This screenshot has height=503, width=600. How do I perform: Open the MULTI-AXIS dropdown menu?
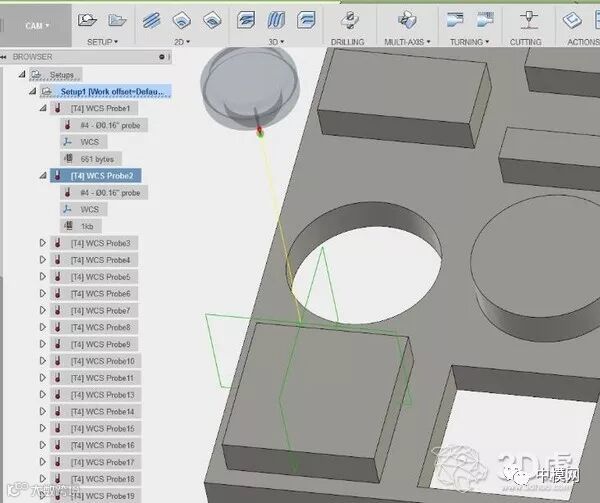point(407,42)
